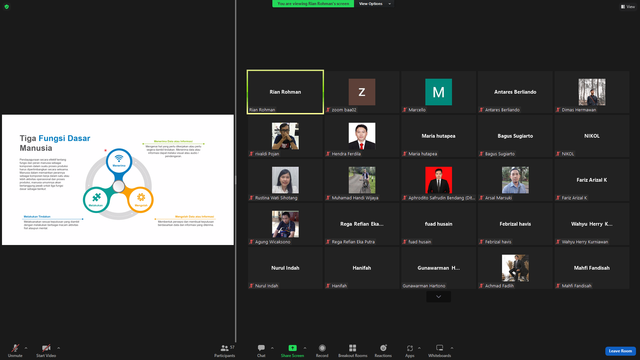The height and width of the screenshot is (360, 640).
Task: Select Muhamad Handi Wijaya's photo tile
Action: (362, 180)
